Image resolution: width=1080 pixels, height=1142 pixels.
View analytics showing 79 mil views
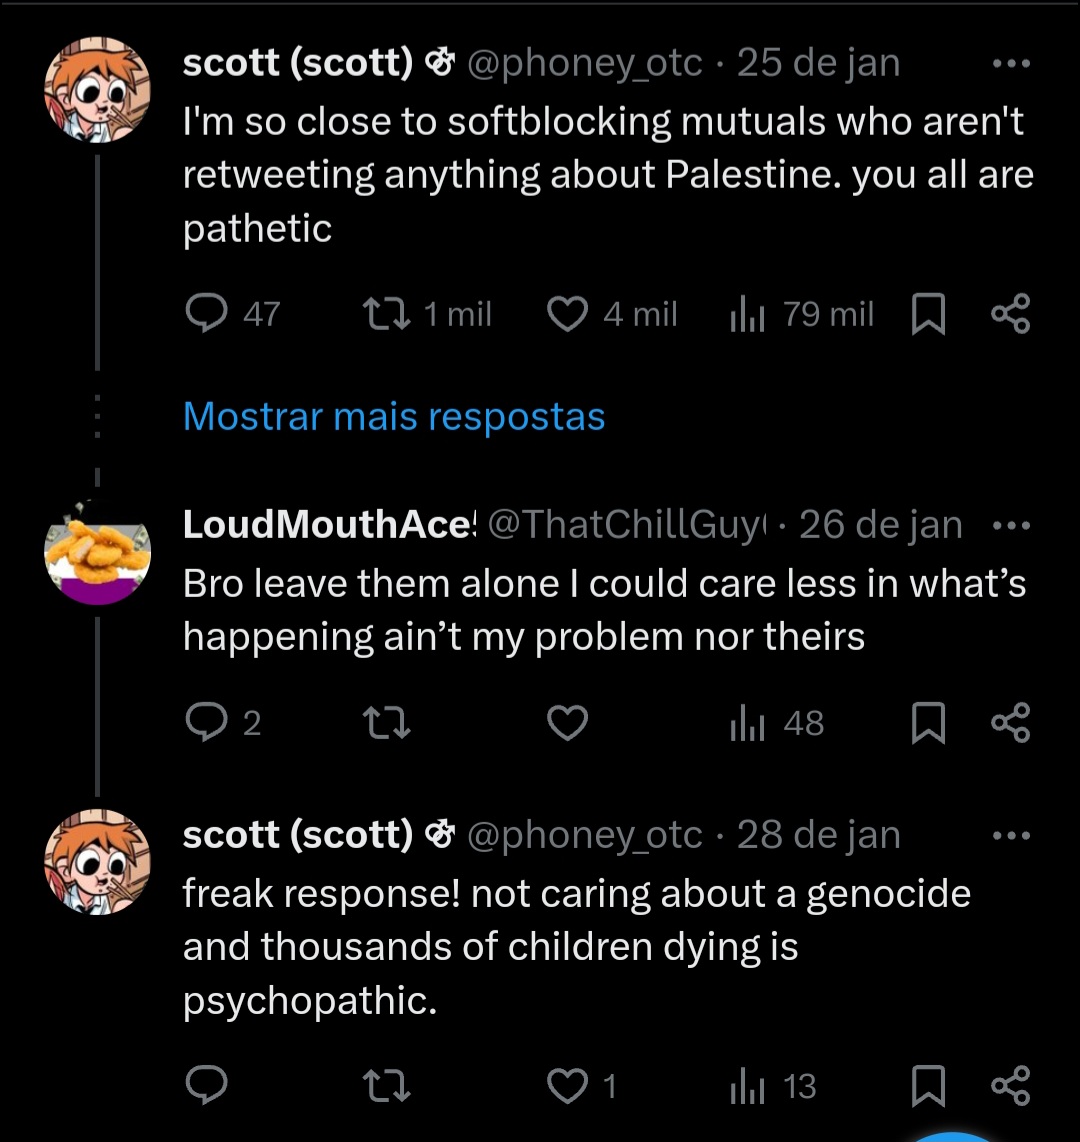748,316
